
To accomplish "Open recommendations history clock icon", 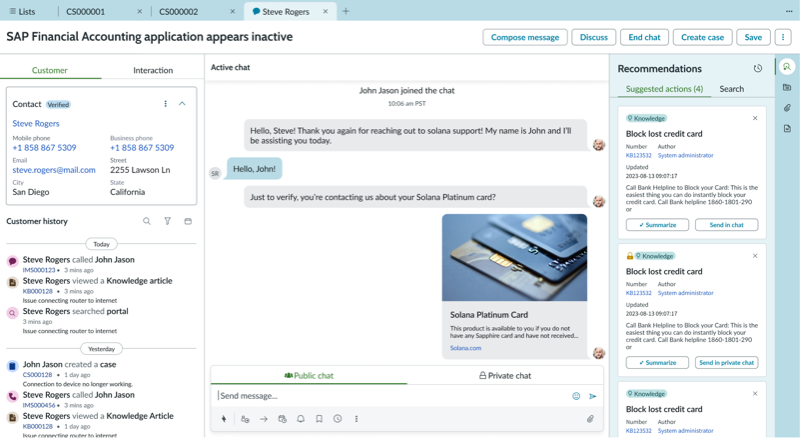I will click(x=758, y=68).
